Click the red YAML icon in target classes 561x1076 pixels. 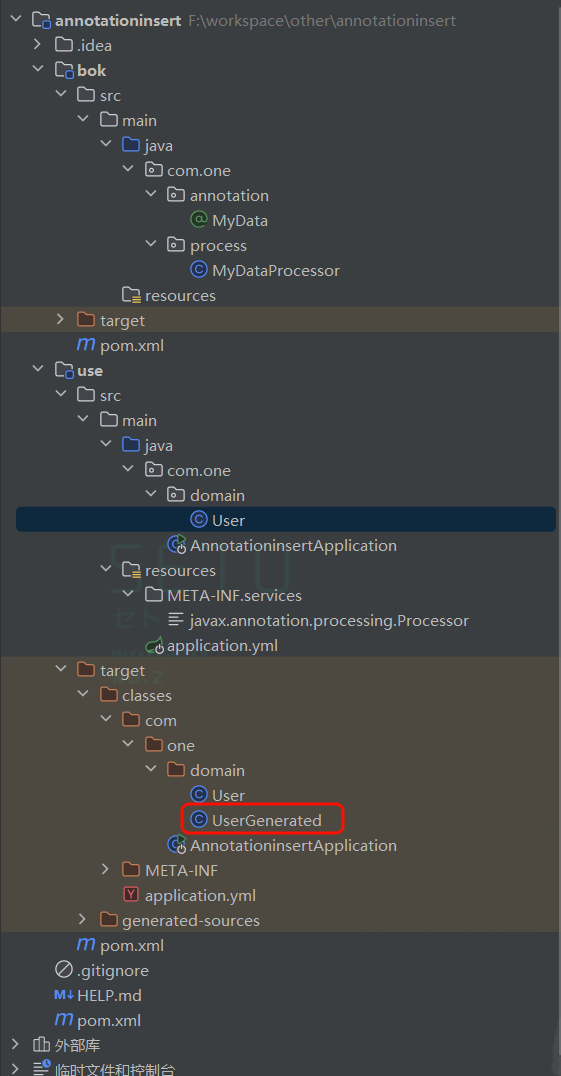130,895
